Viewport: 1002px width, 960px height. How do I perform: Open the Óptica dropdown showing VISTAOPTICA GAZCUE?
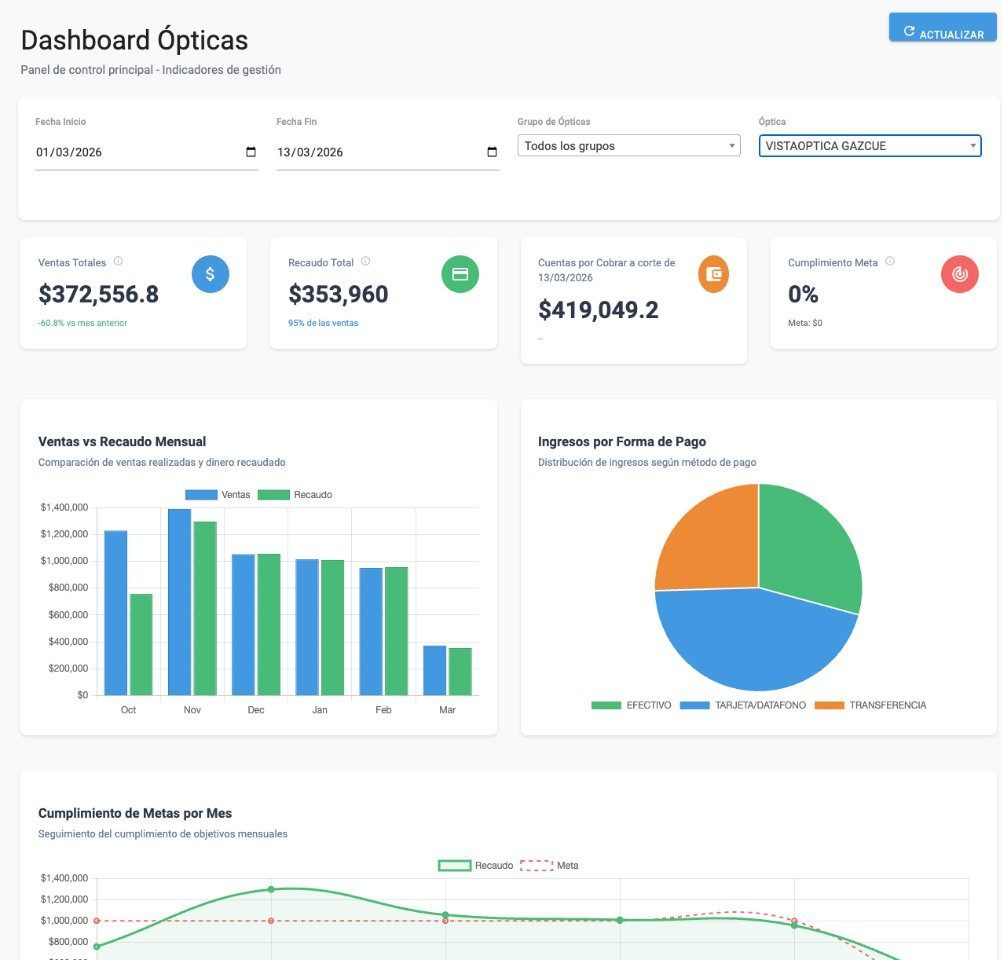point(868,145)
